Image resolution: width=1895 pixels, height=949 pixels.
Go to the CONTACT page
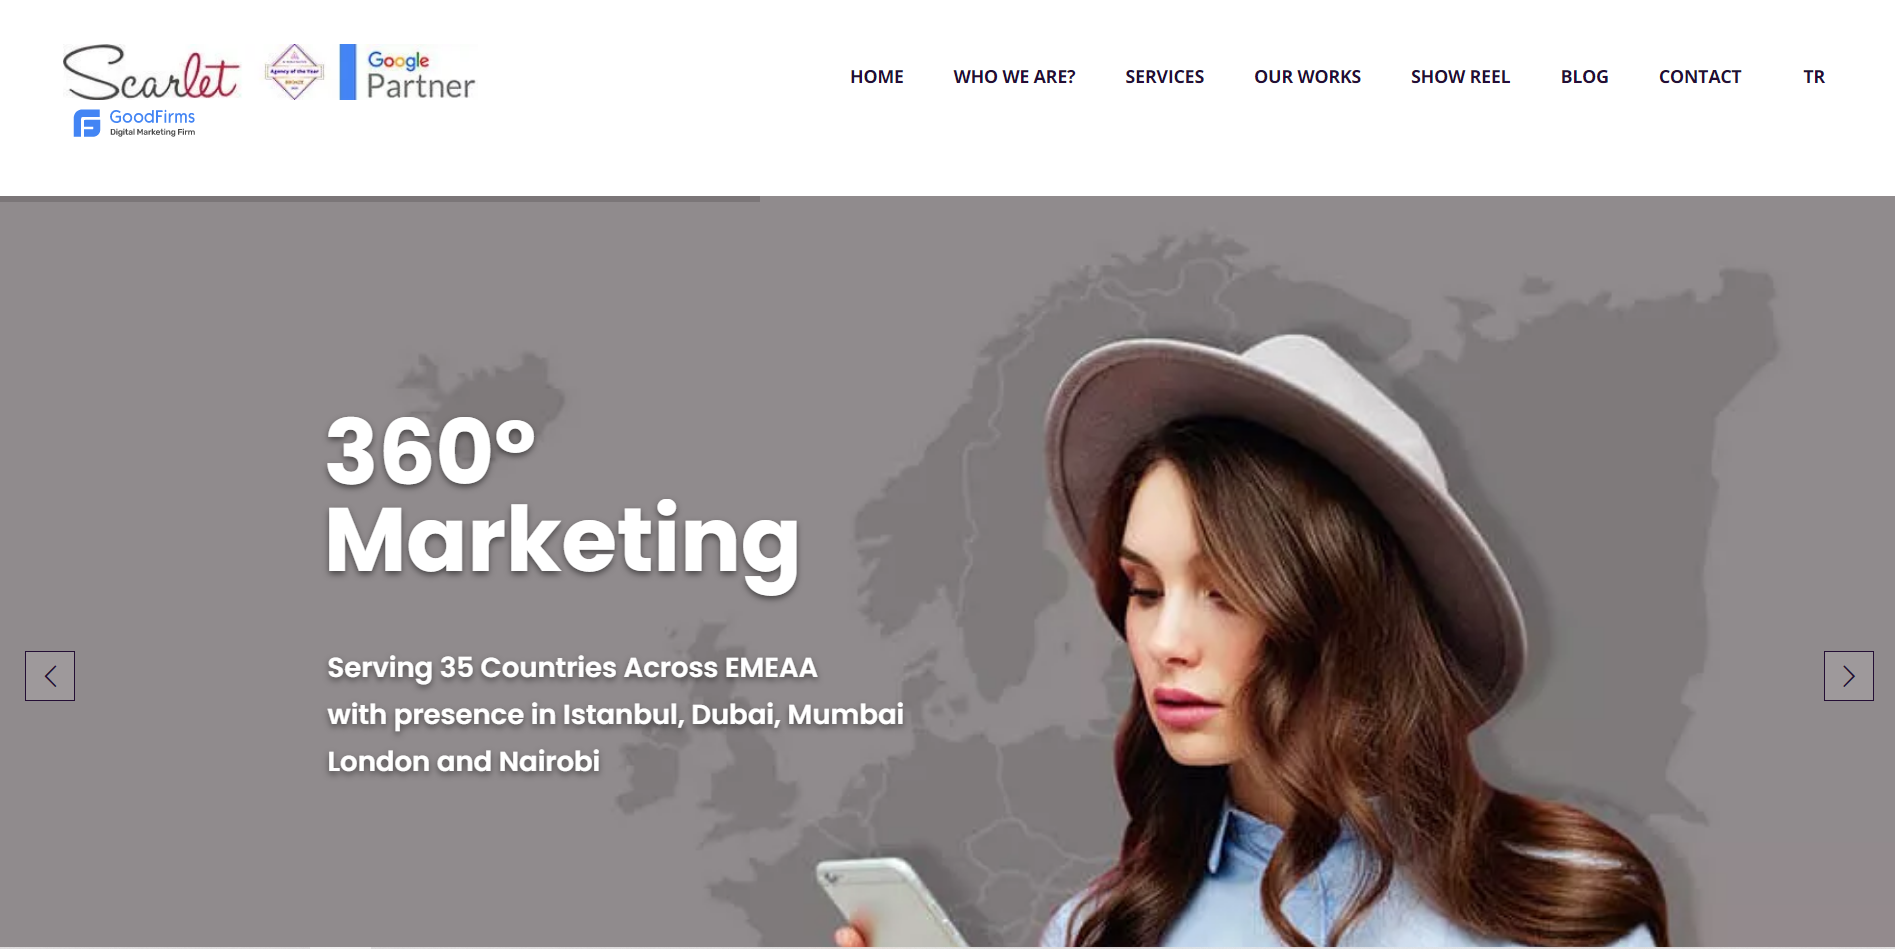click(x=1699, y=77)
